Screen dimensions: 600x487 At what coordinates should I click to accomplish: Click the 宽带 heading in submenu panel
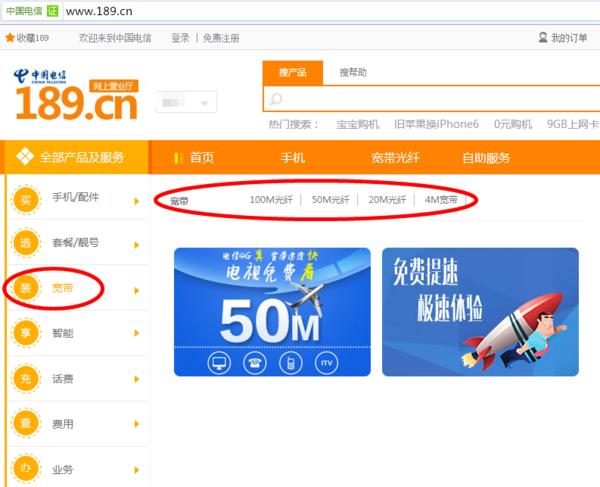point(179,201)
